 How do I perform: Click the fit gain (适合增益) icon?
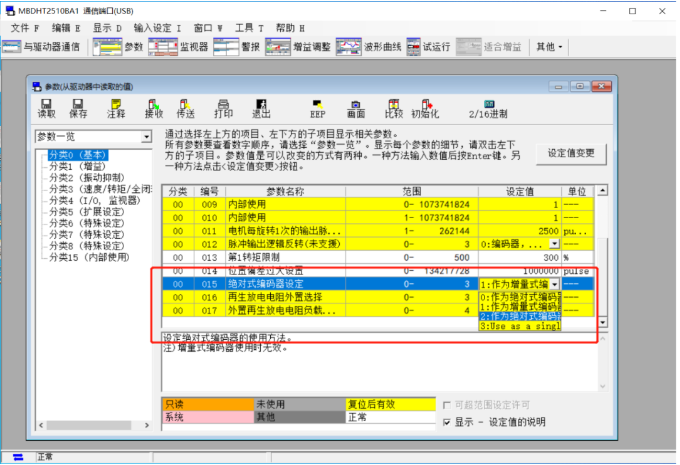click(468, 47)
